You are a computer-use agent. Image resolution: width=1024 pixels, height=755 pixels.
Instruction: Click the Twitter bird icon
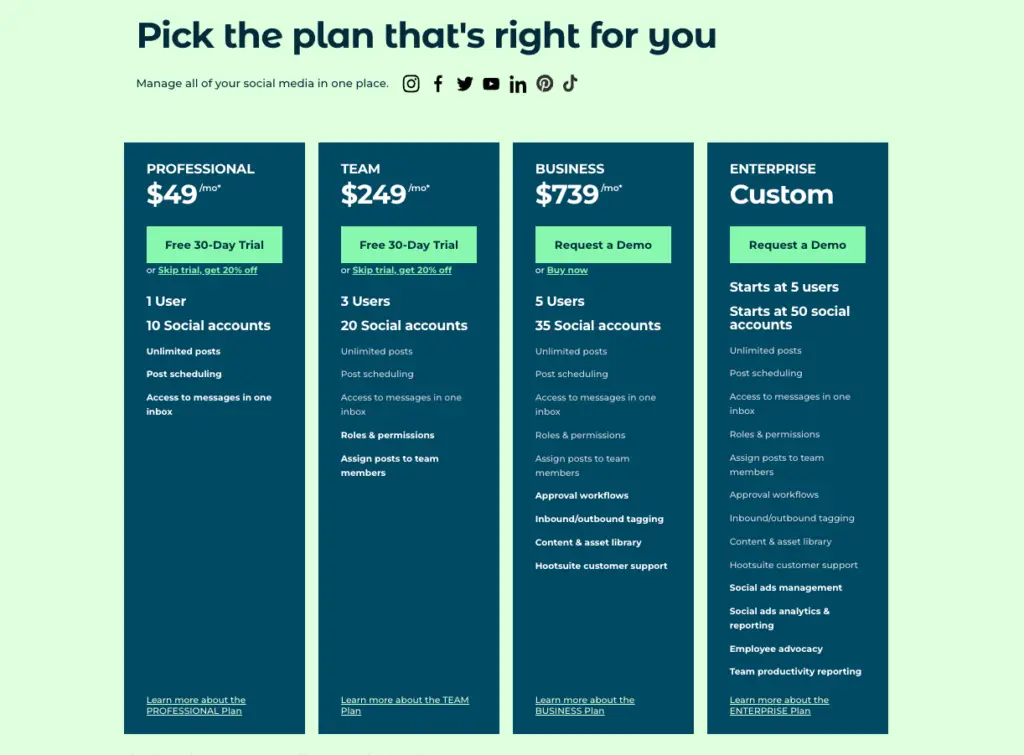(464, 84)
